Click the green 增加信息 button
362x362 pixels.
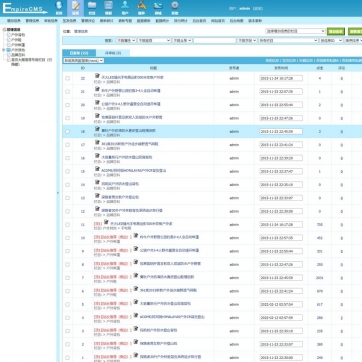coord(336,31)
